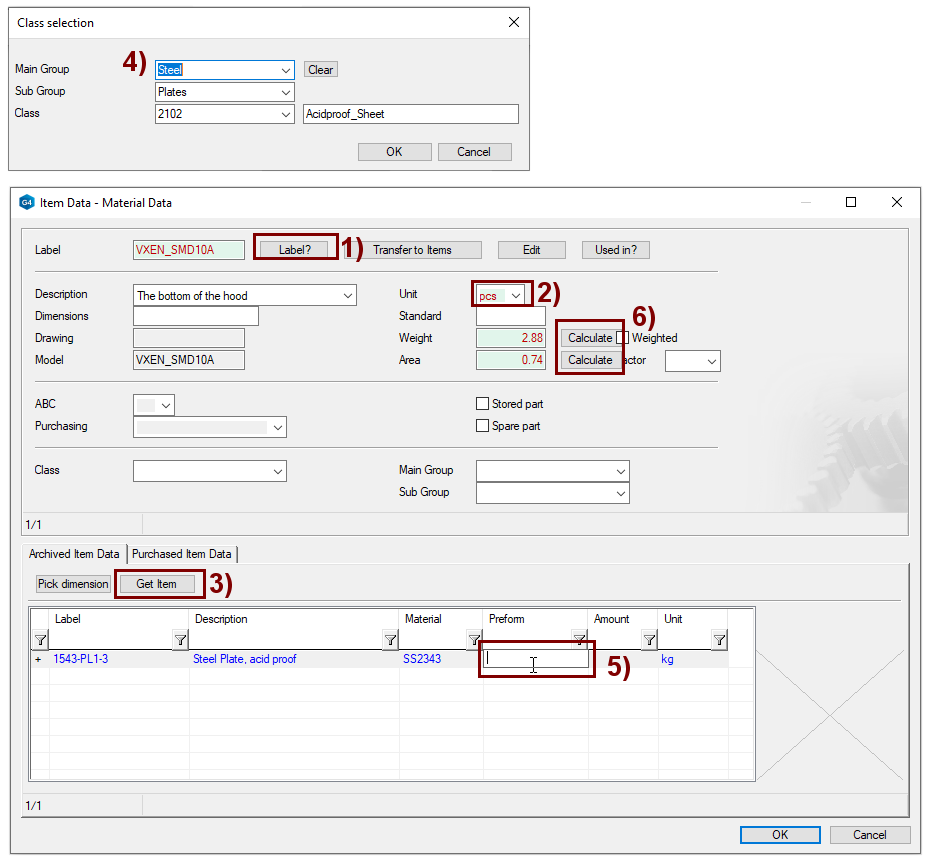
Task: Open the Sub Group Plates dropdown
Action: [x=286, y=92]
